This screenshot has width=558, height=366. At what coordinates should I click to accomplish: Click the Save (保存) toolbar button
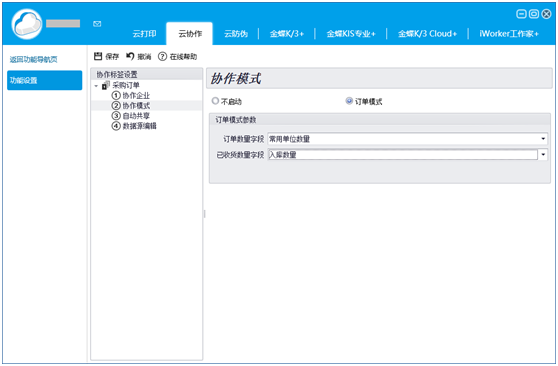(x=106, y=56)
